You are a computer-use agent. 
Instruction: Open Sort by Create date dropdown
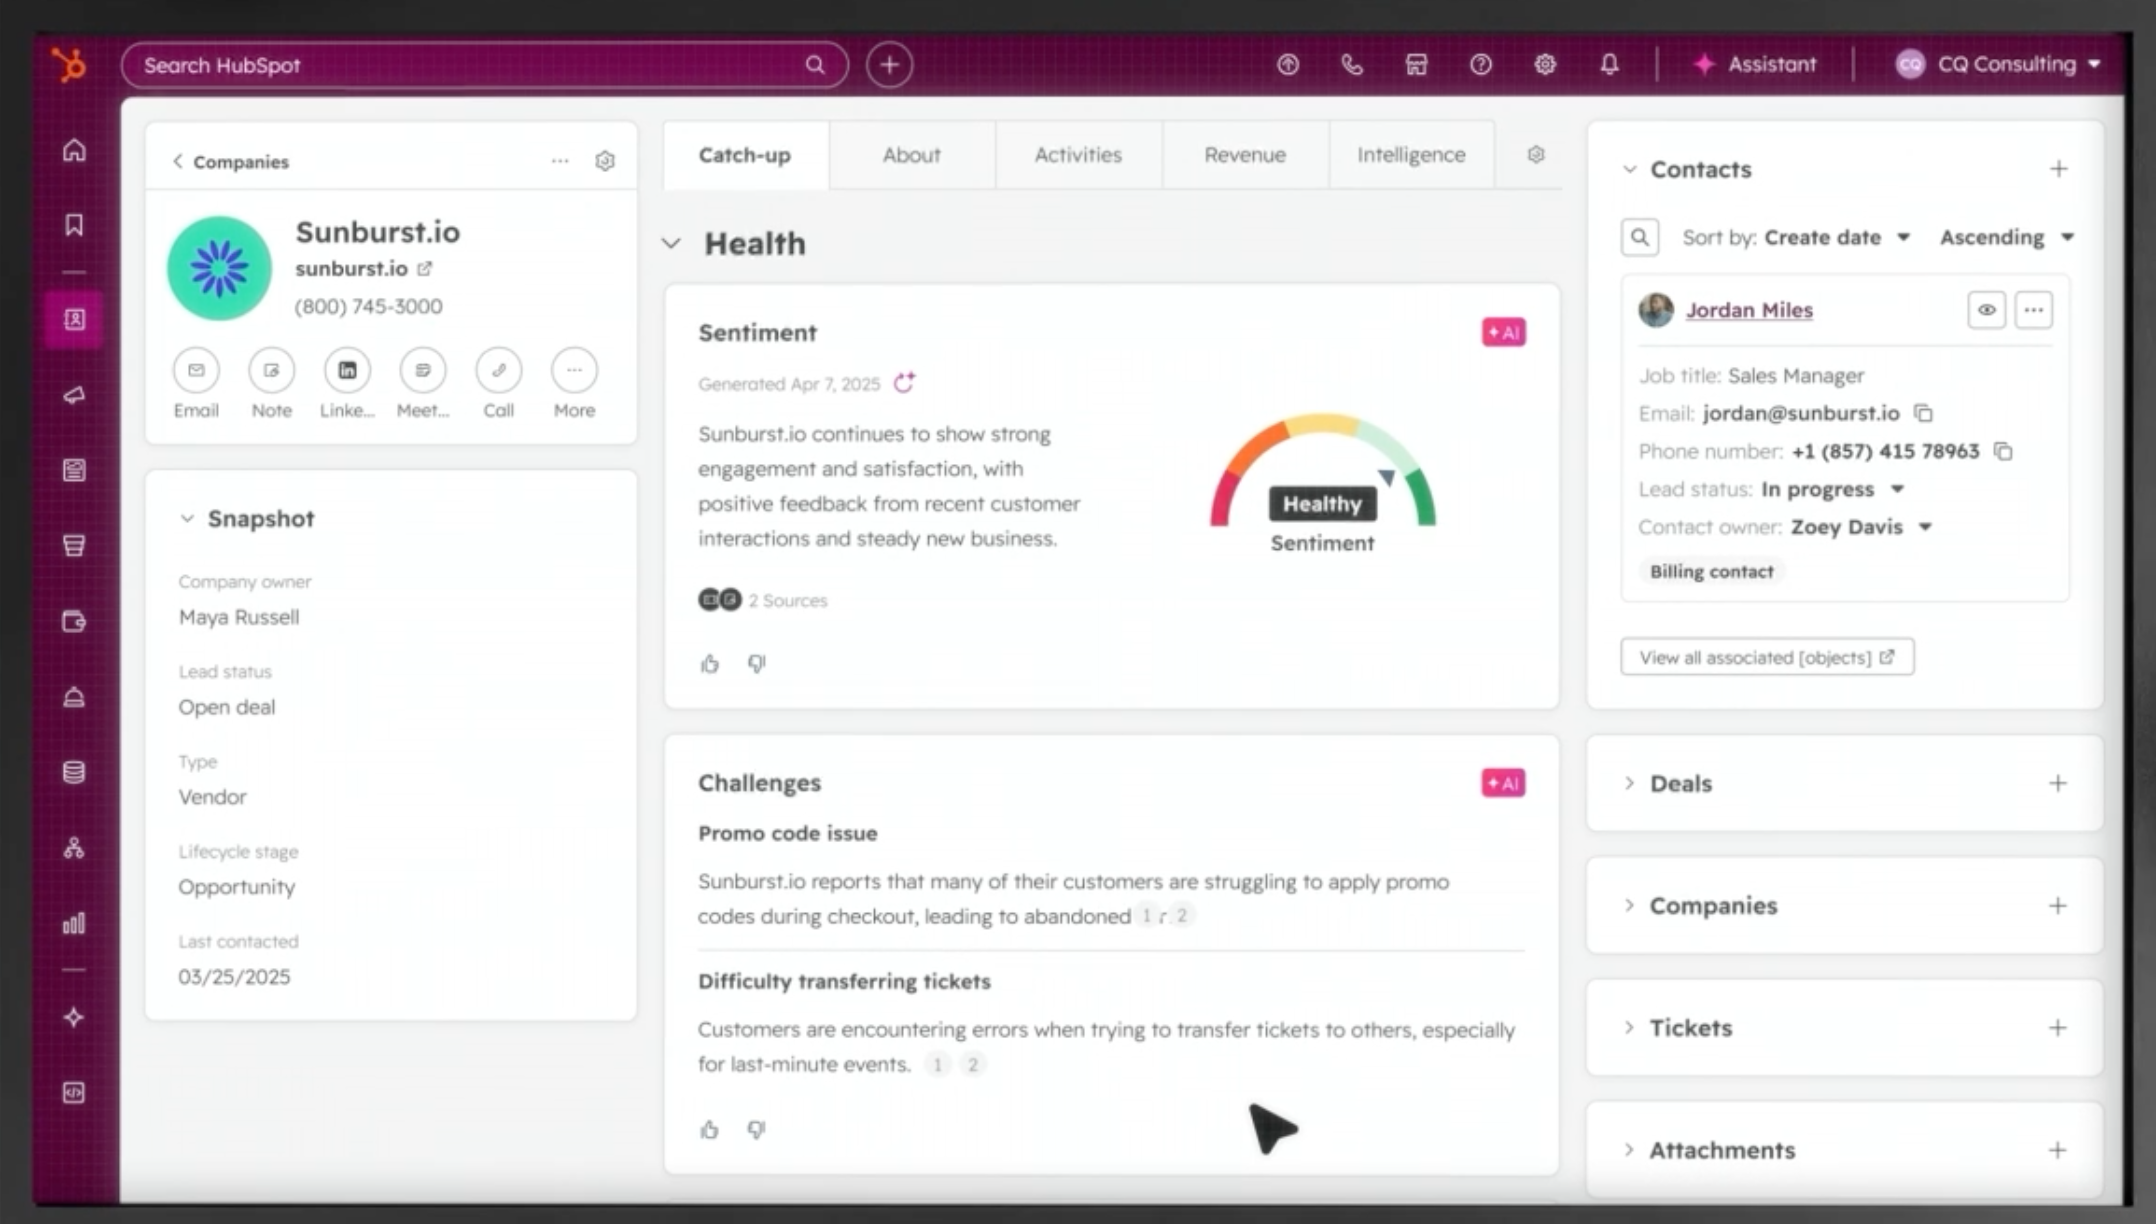[x=1837, y=237]
